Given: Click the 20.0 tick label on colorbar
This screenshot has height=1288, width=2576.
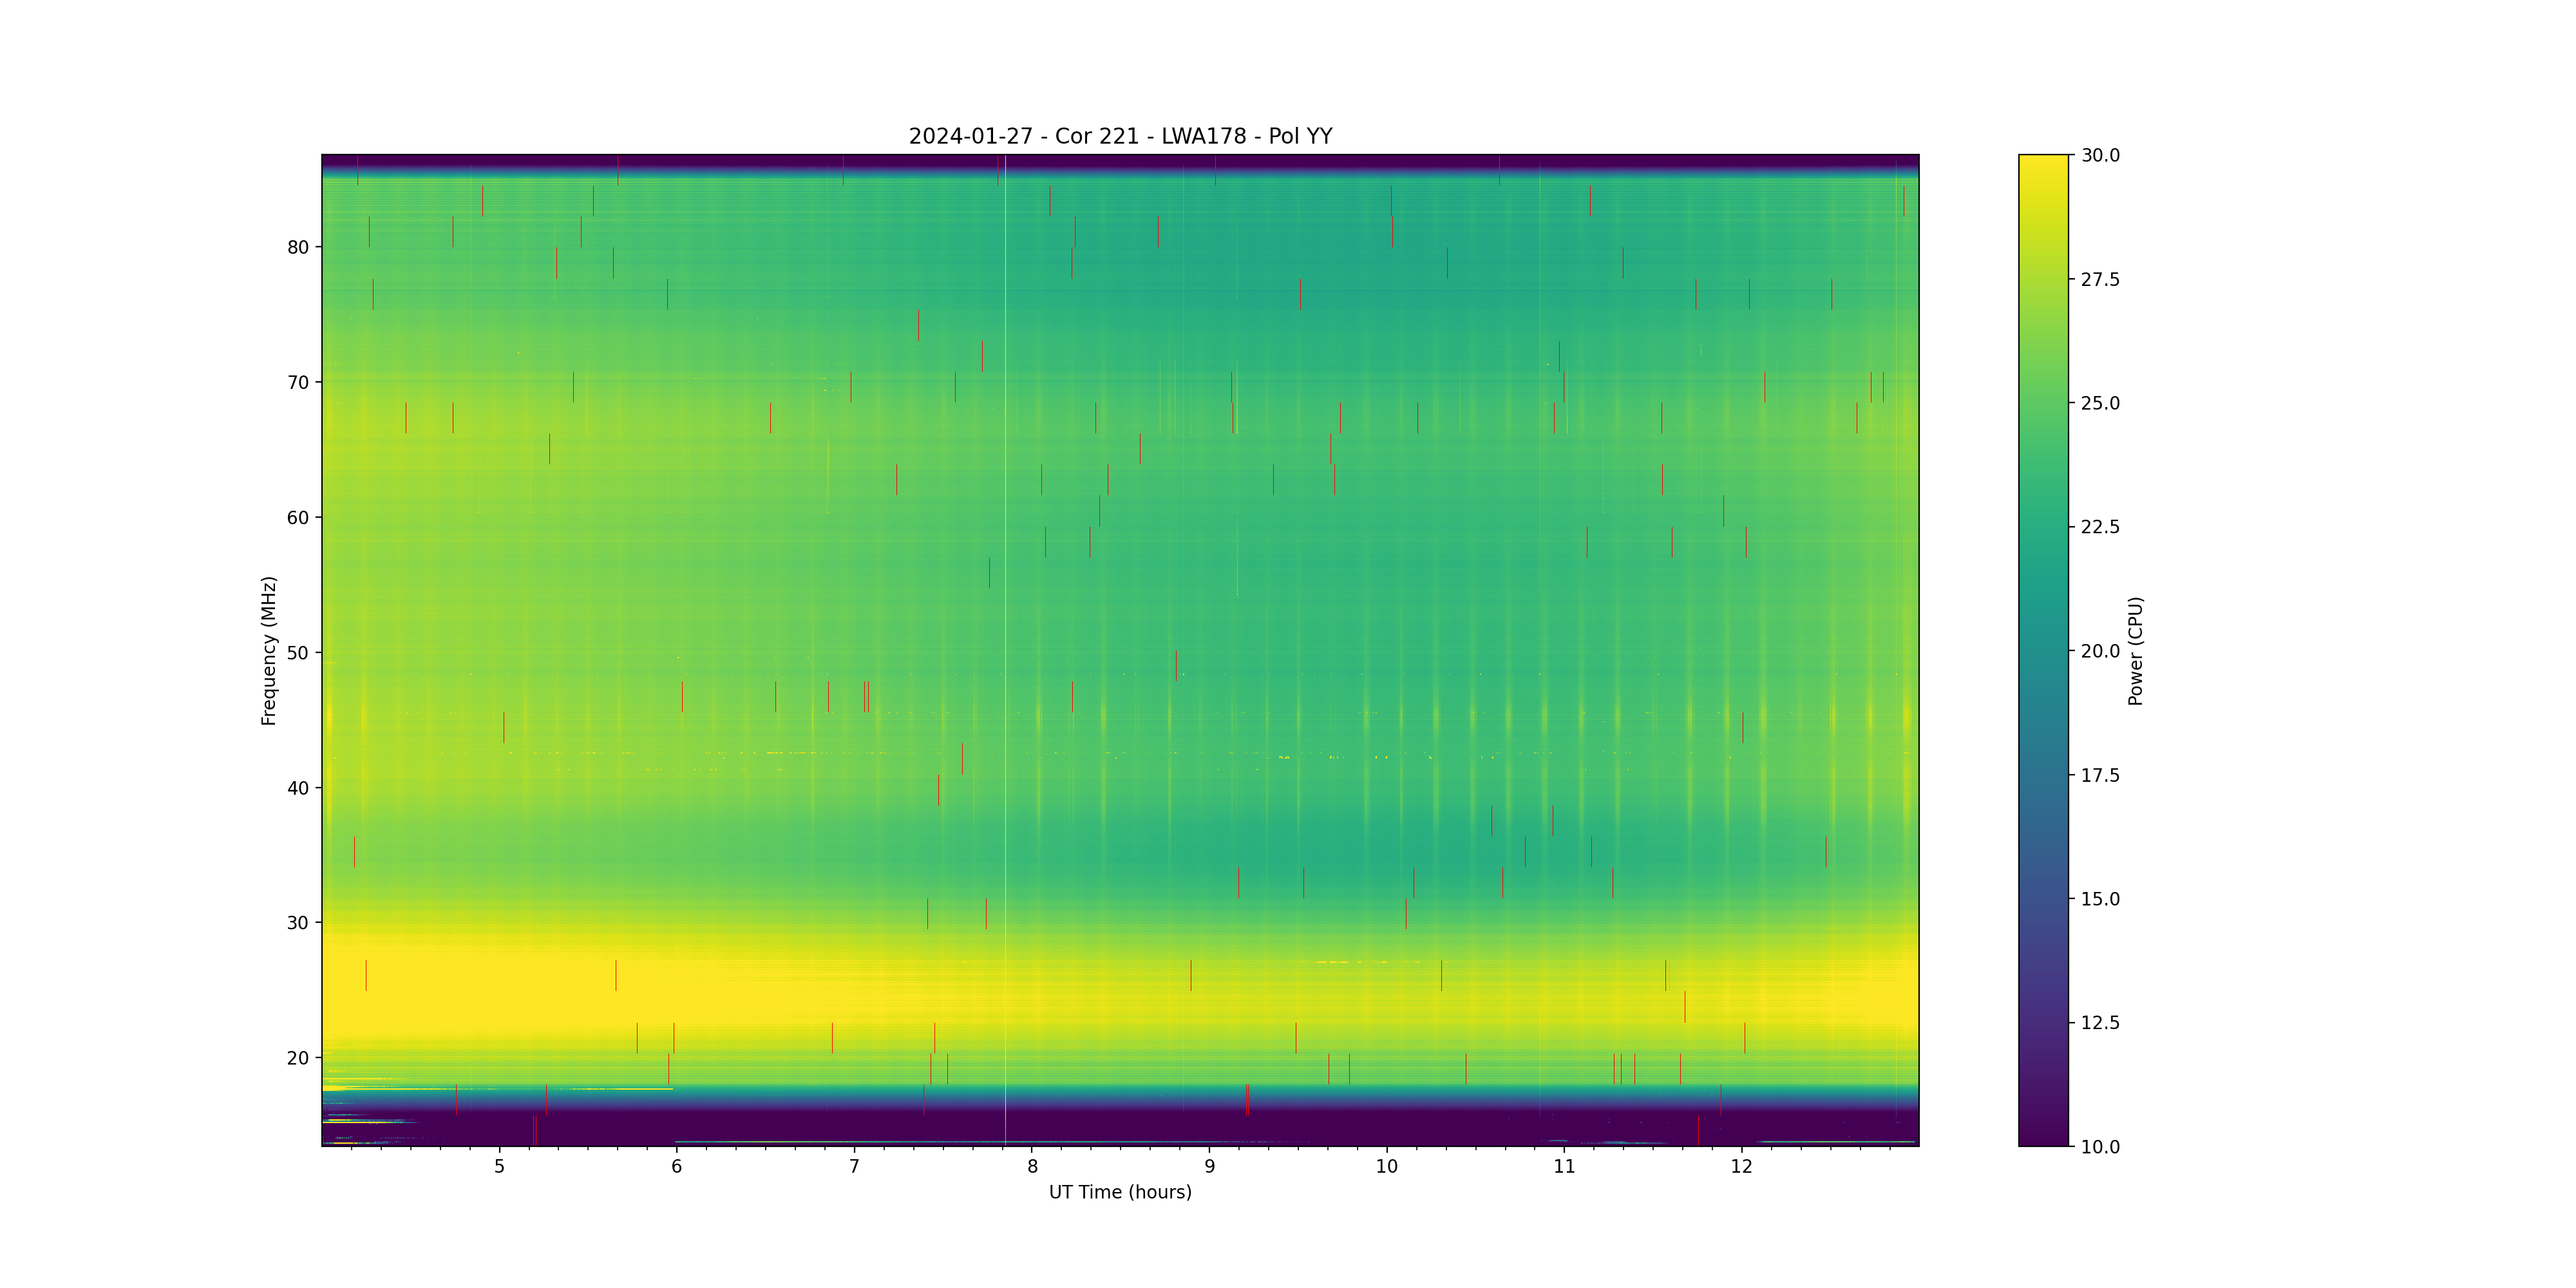Looking at the screenshot, I should coord(2100,651).
